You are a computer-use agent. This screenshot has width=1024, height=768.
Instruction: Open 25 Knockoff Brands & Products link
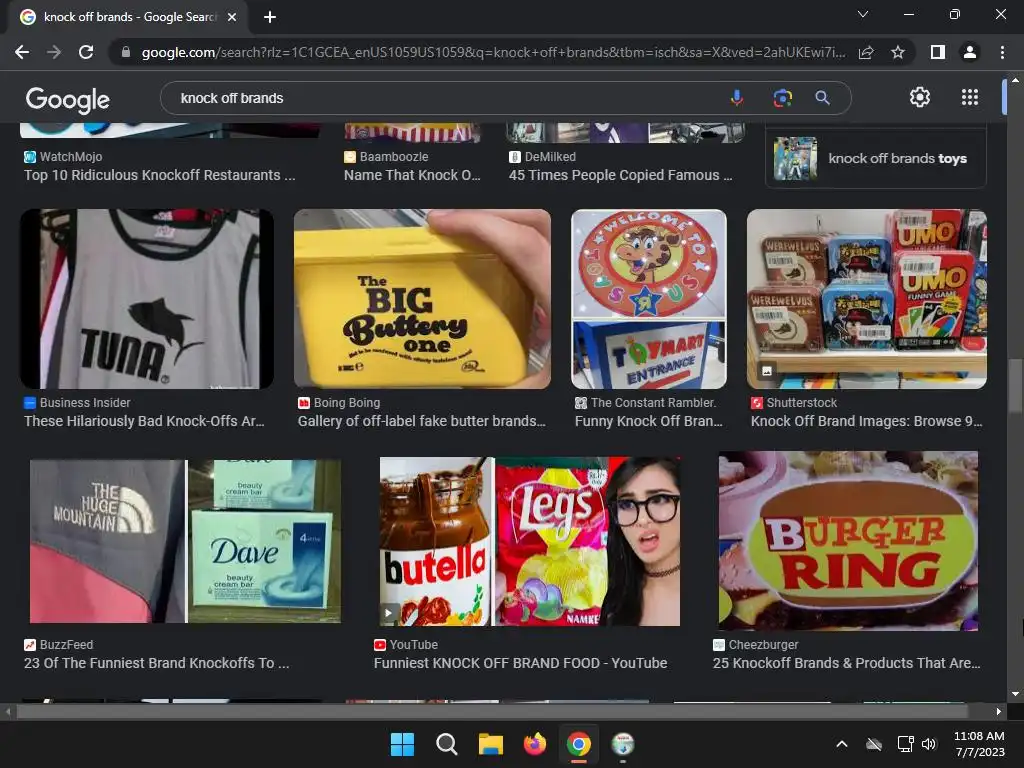[x=846, y=663]
